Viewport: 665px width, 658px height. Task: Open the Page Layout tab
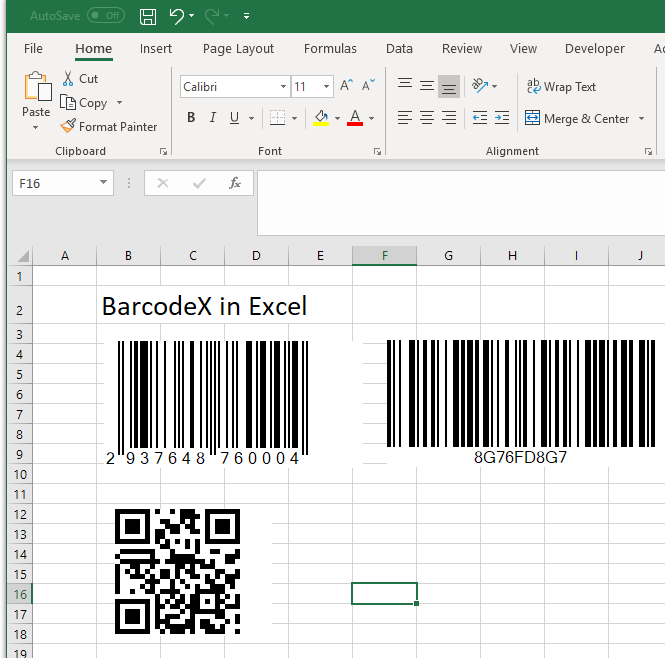point(238,48)
